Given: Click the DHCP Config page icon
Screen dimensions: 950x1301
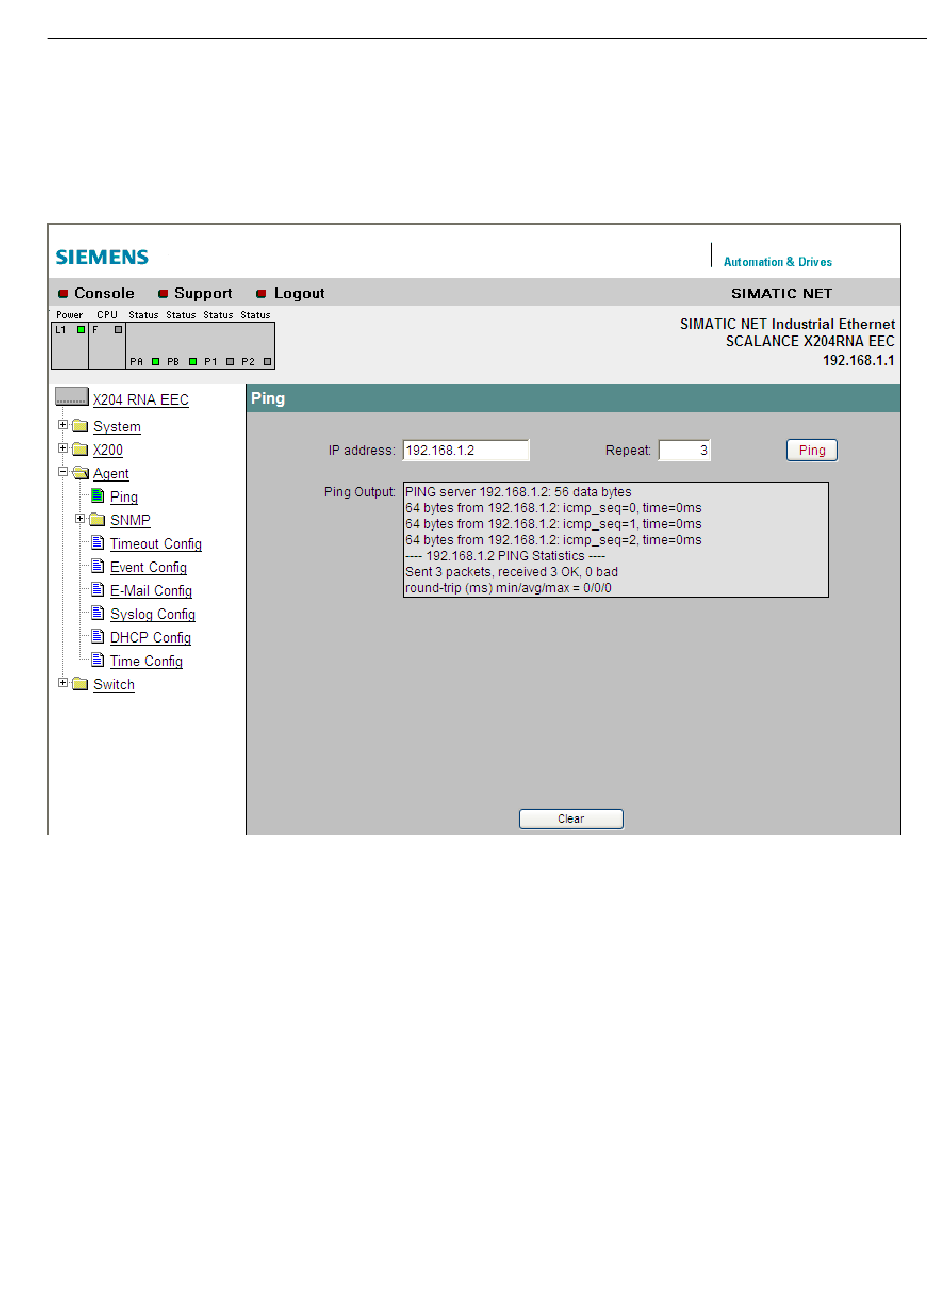Looking at the screenshot, I should [98, 637].
